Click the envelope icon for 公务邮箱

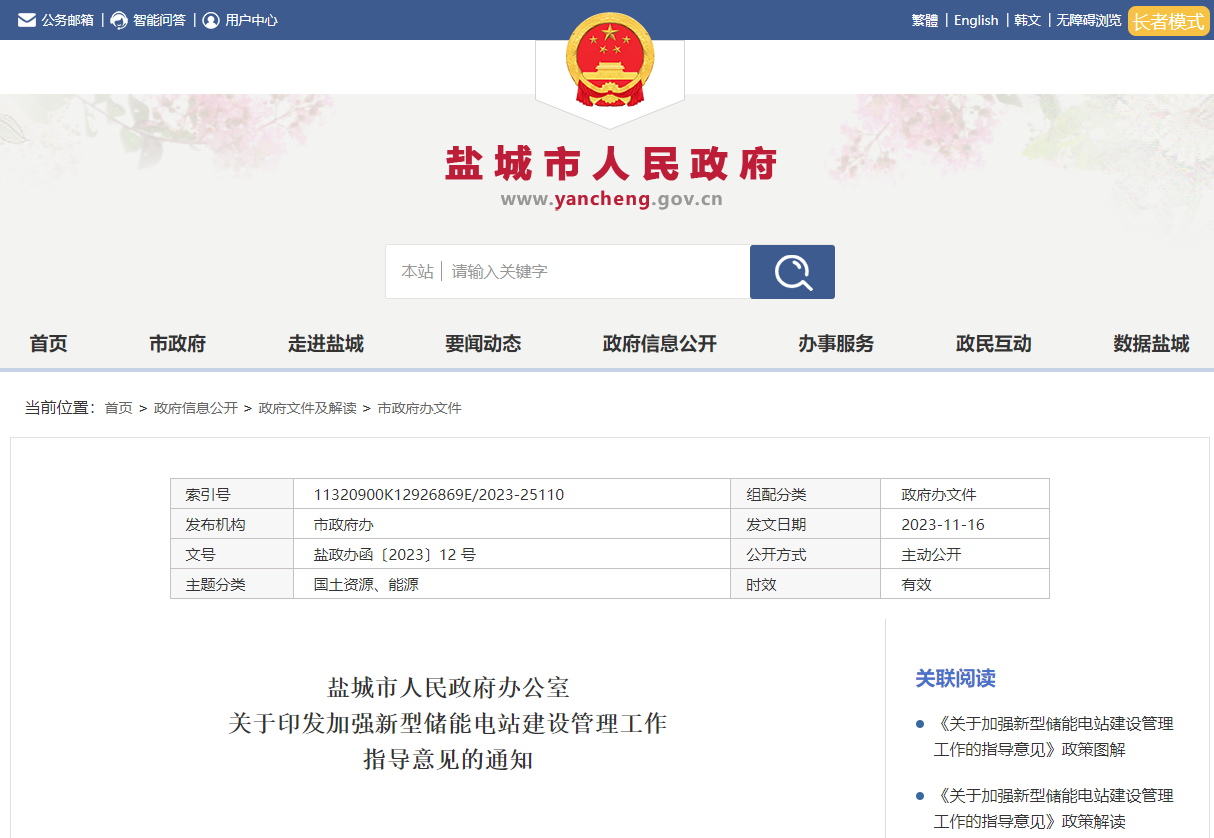tap(27, 20)
